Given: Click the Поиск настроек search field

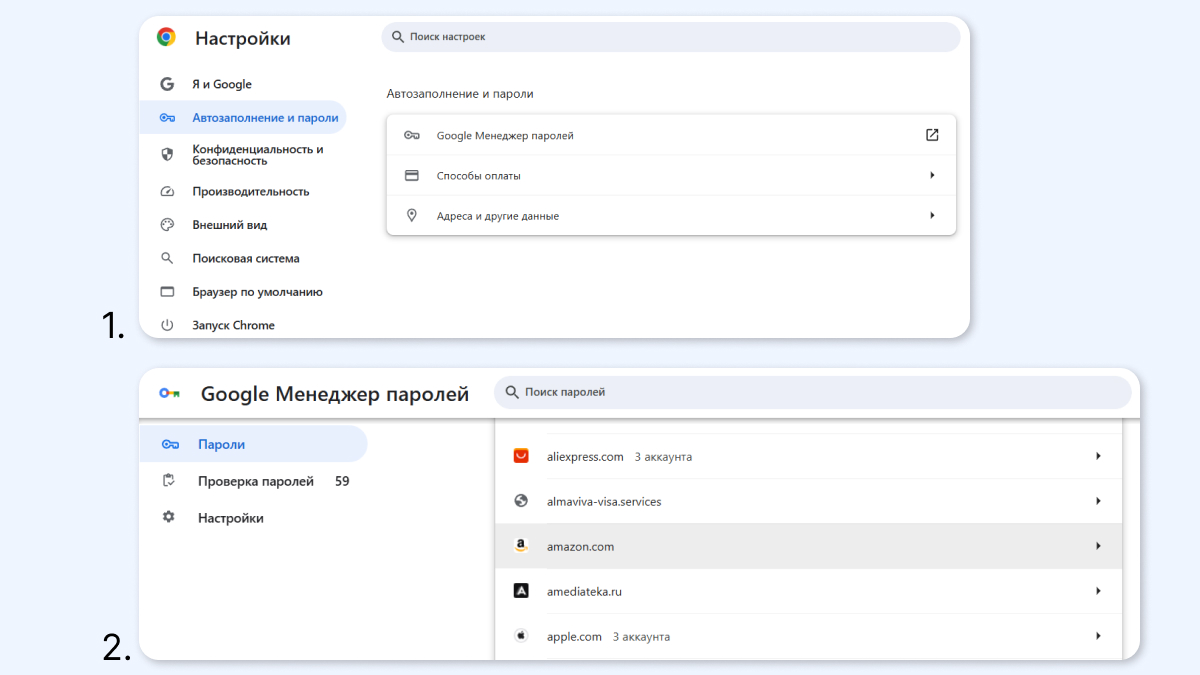Looking at the screenshot, I should (x=671, y=37).
